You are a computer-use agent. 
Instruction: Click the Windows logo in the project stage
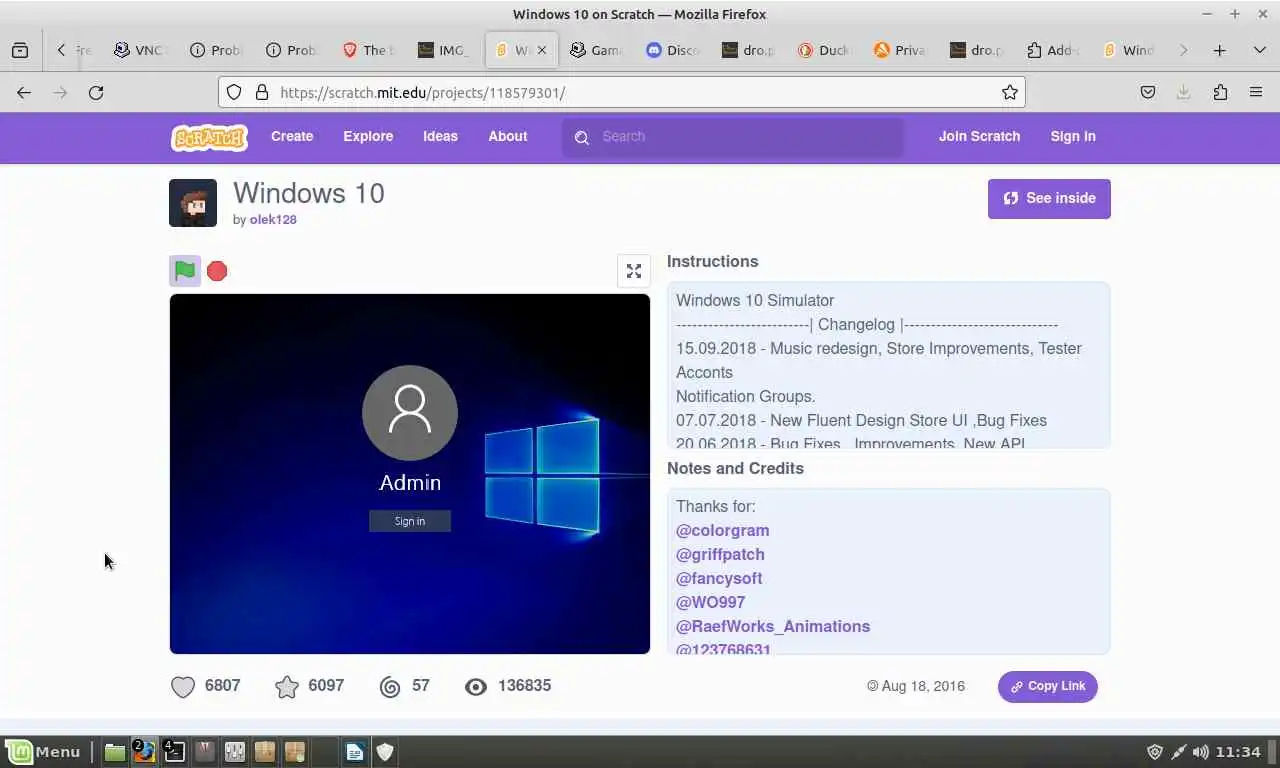(x=542, y=476)
